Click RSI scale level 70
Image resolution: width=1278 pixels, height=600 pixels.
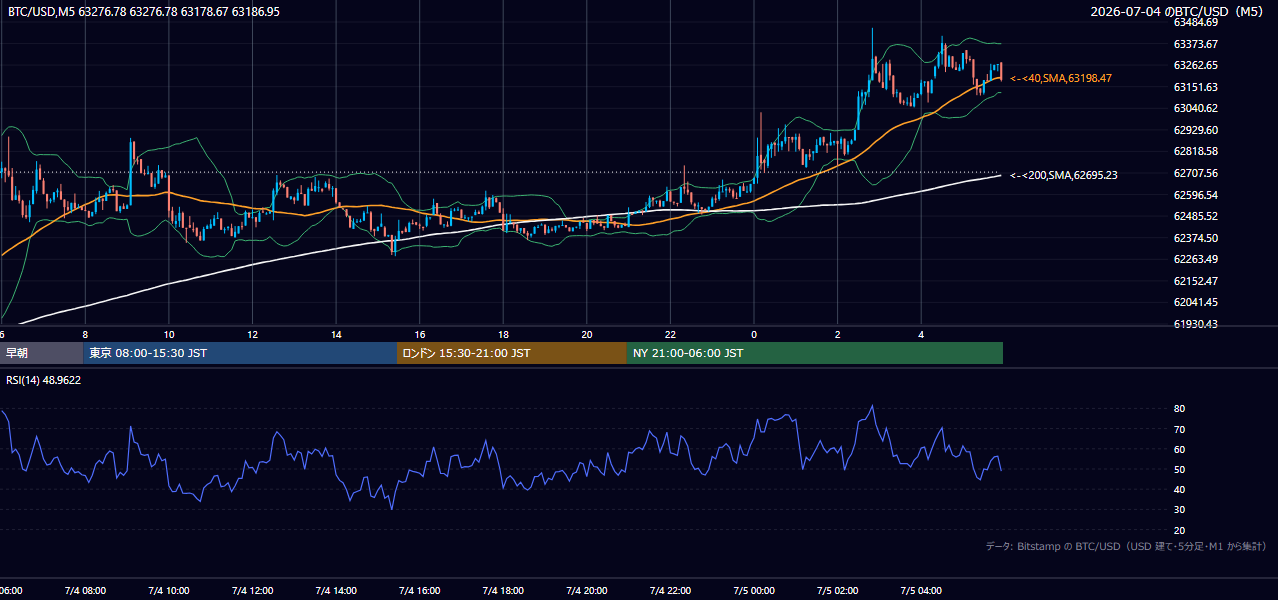(1180, 429)
